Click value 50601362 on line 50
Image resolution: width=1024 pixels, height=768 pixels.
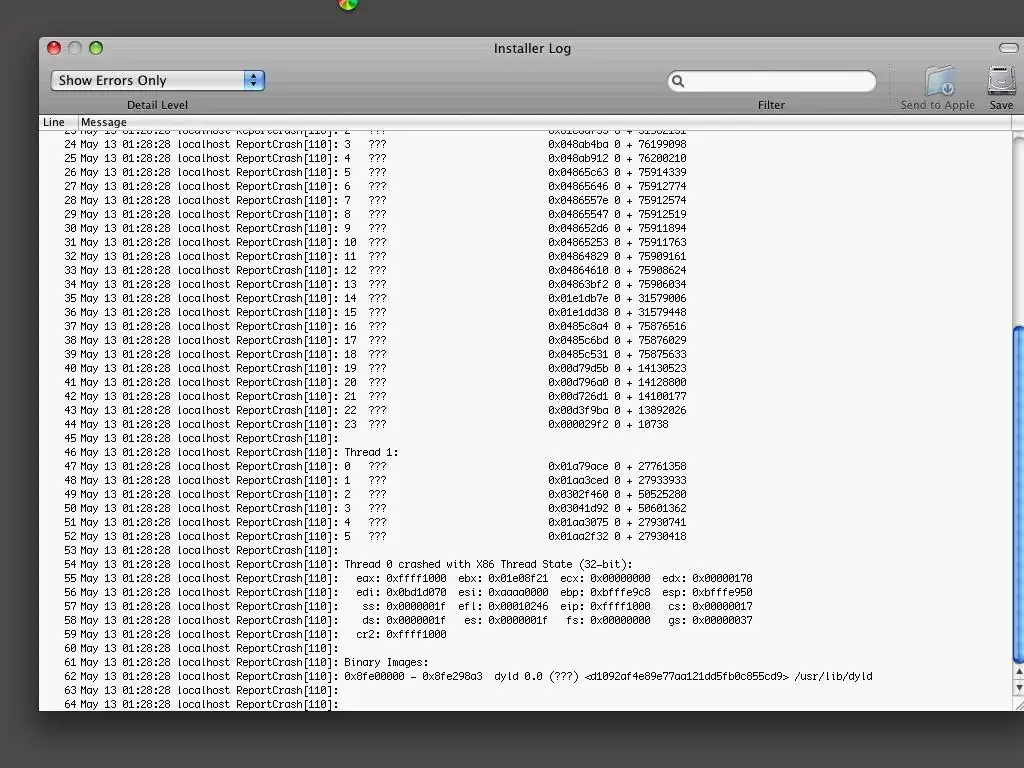(662, 509)
